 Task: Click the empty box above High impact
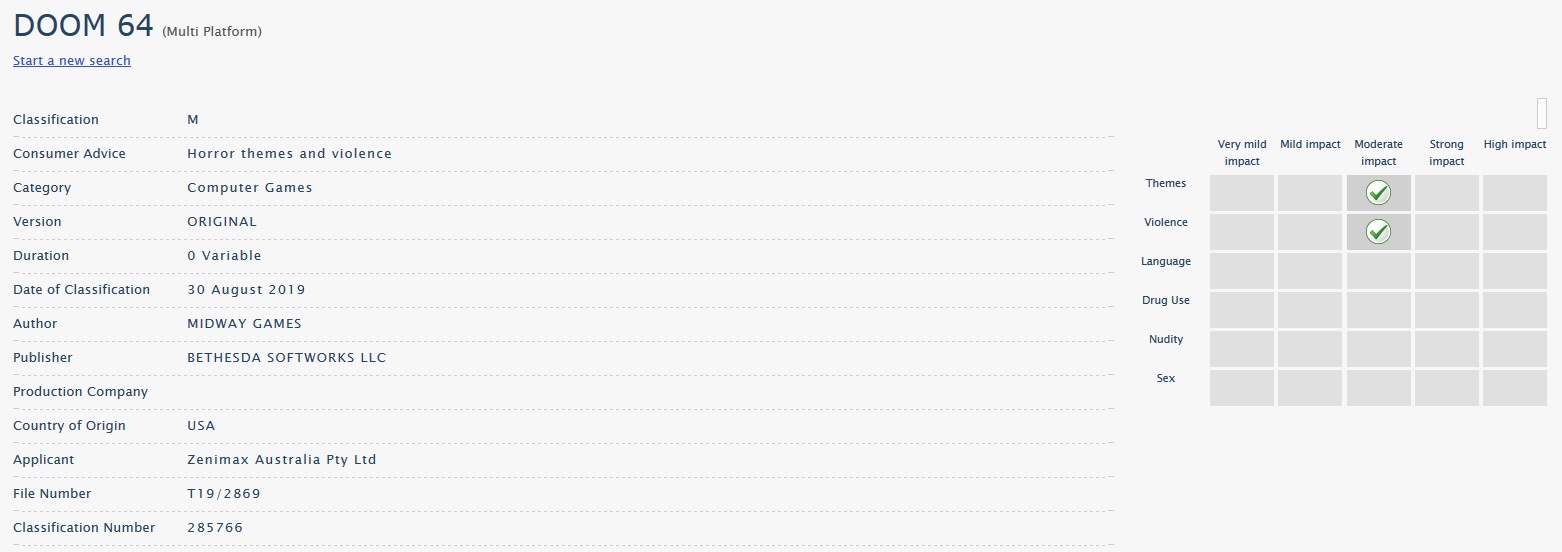coord(1542,113)
